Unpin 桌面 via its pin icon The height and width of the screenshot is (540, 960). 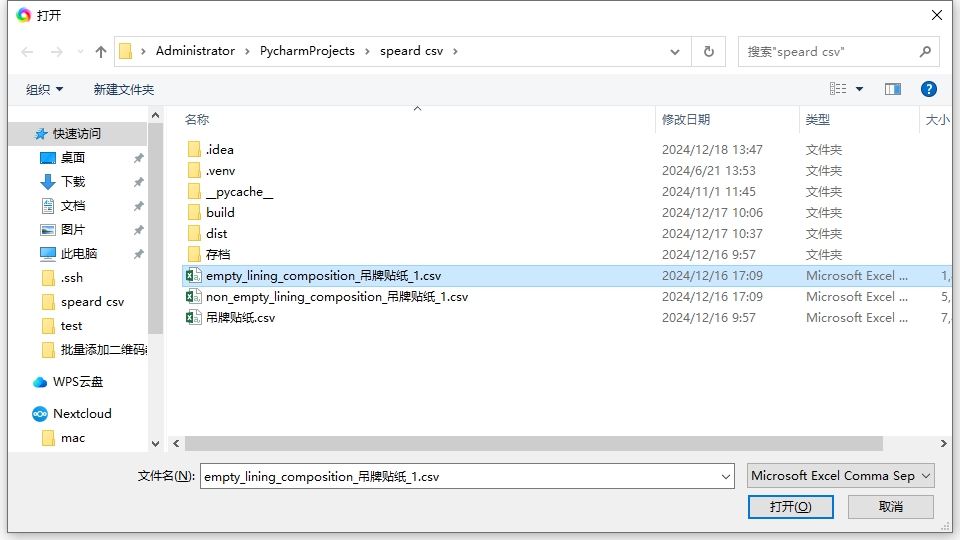[138, 158]
